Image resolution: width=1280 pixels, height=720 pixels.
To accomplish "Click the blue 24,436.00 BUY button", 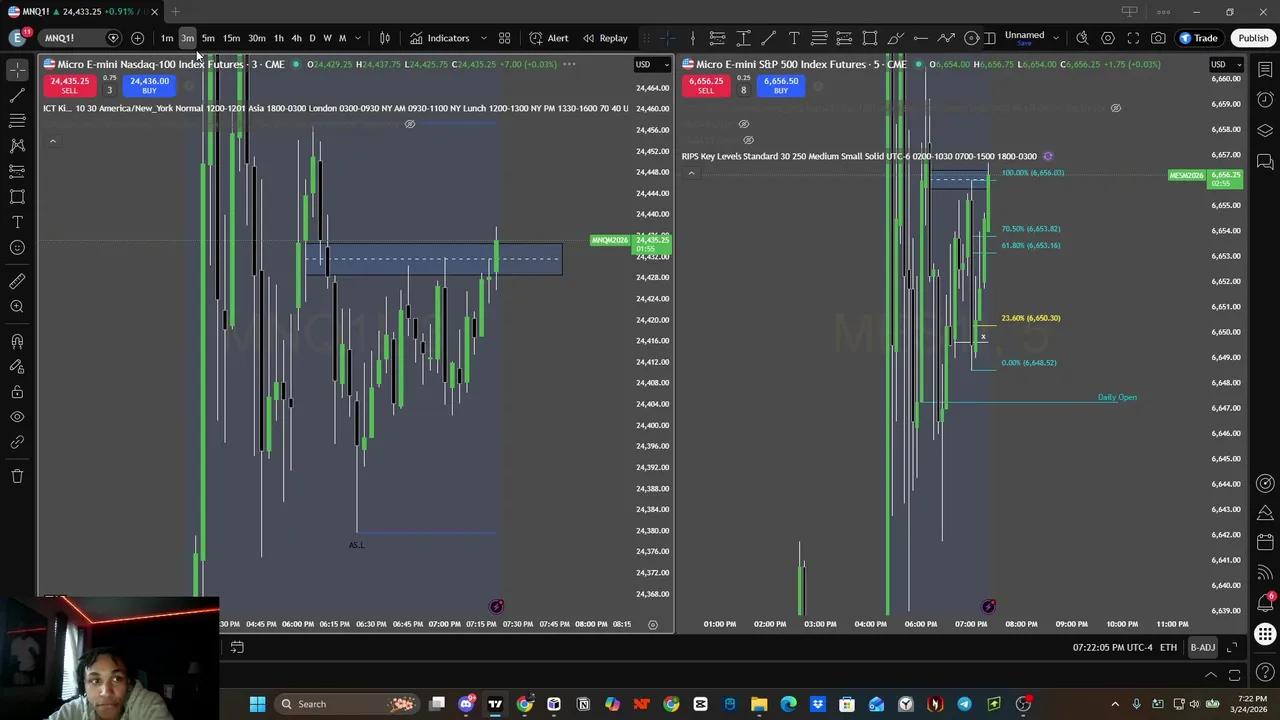I will point(149,85).
